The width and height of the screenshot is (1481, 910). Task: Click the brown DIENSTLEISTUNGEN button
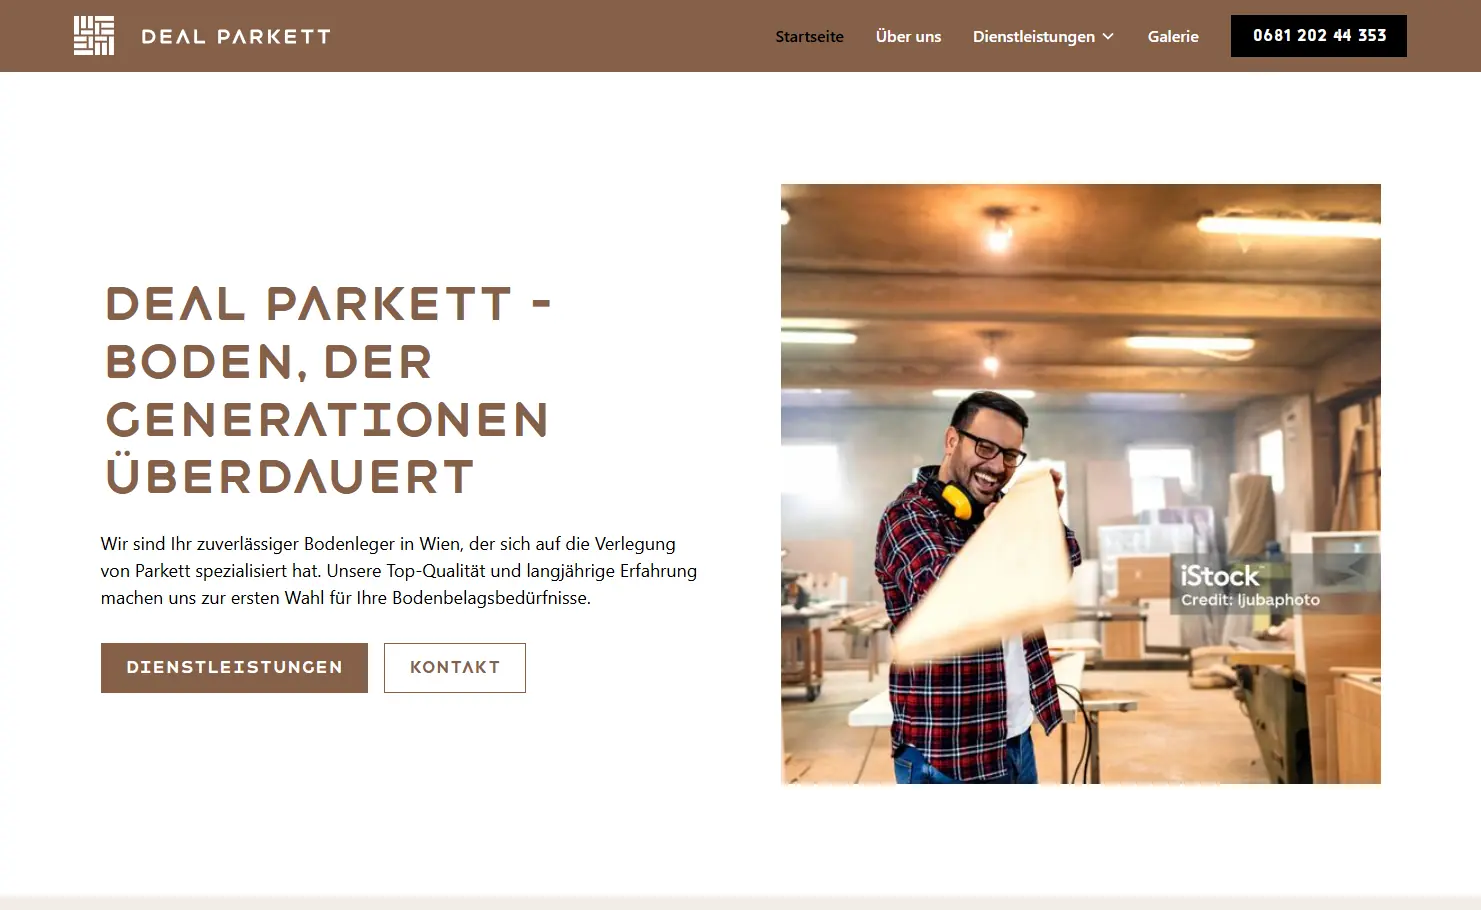pyautogui.click(x=234, y=668)
